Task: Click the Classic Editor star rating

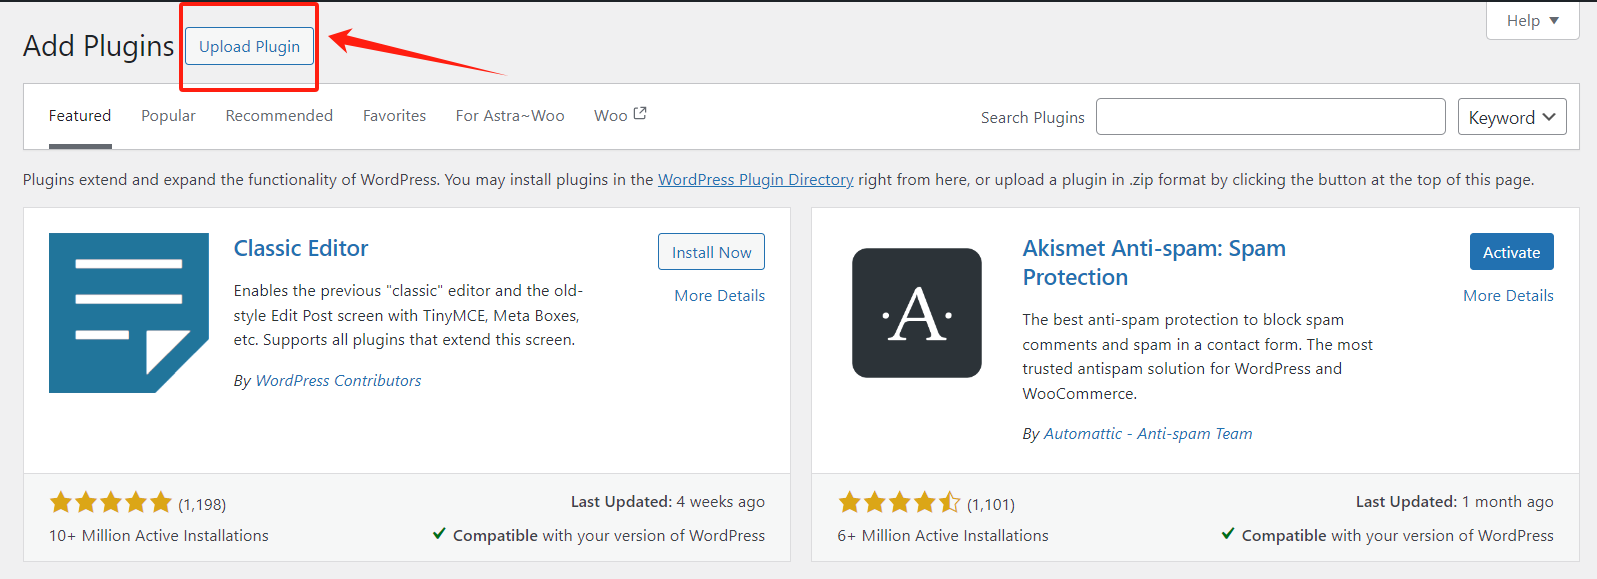Action: pos(111,503)
